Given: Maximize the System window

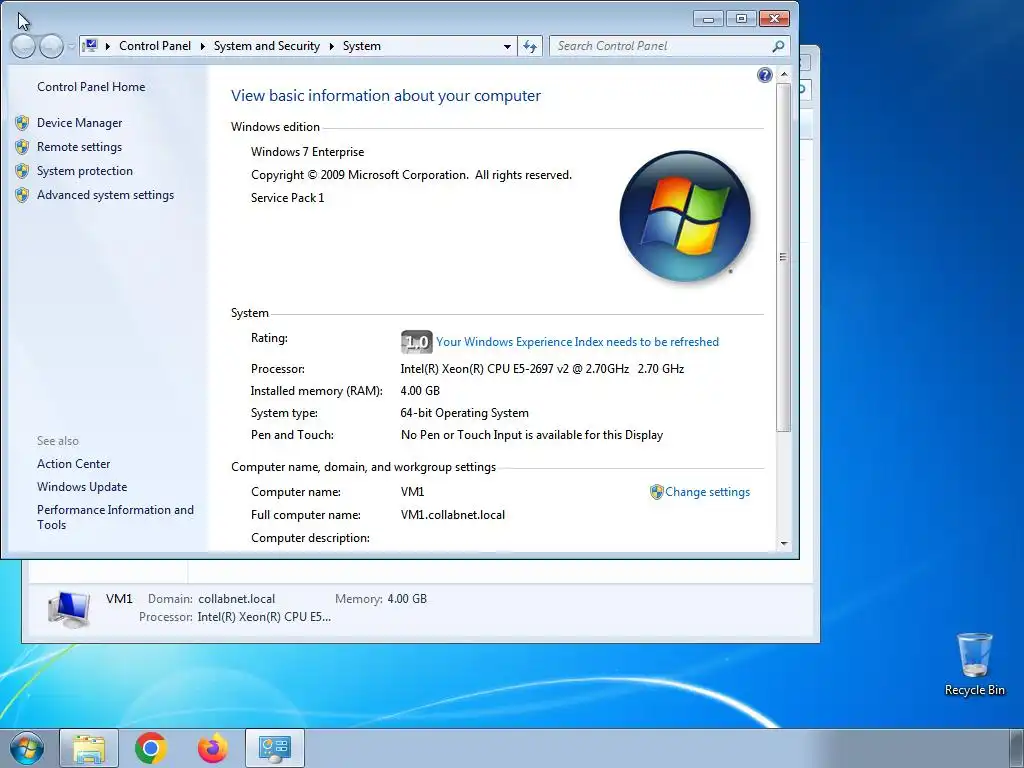Looking at the screenshot, I should (741, 19).
